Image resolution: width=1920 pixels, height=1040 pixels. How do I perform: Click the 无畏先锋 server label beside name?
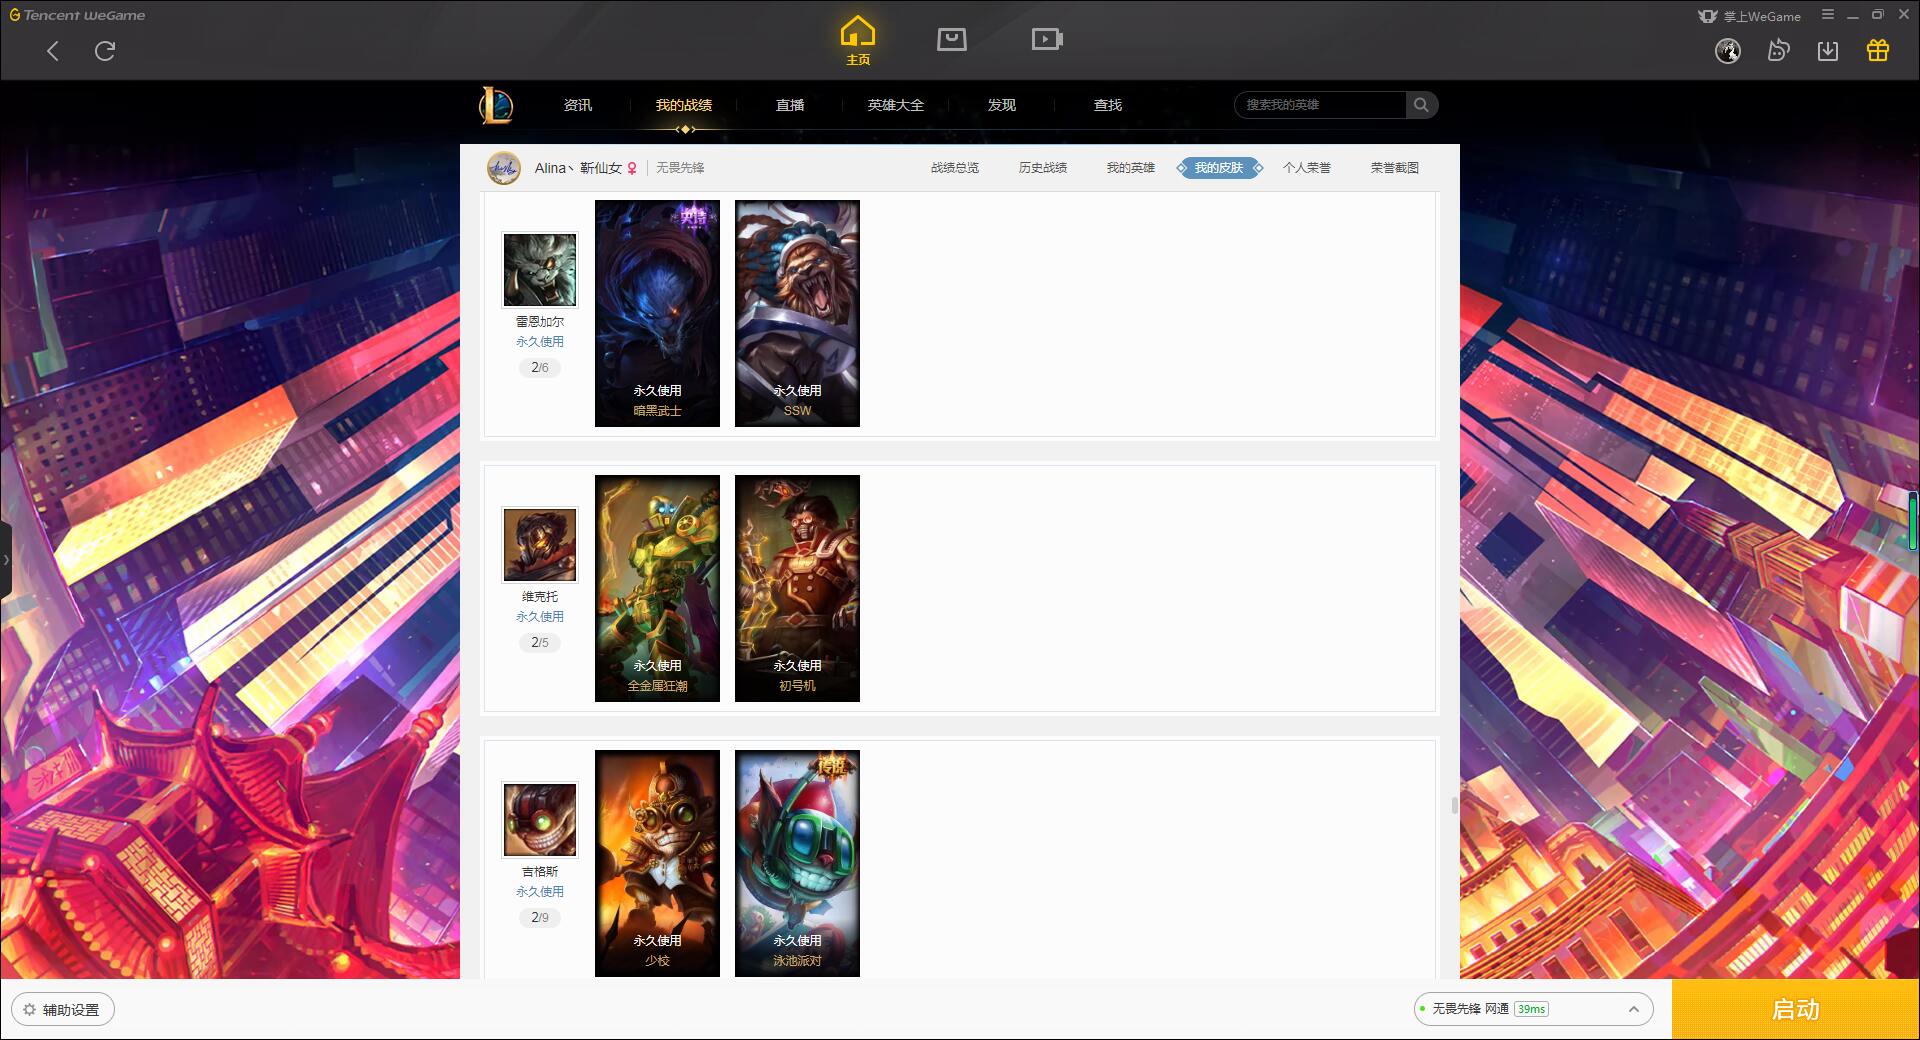(x=680, y=168)
